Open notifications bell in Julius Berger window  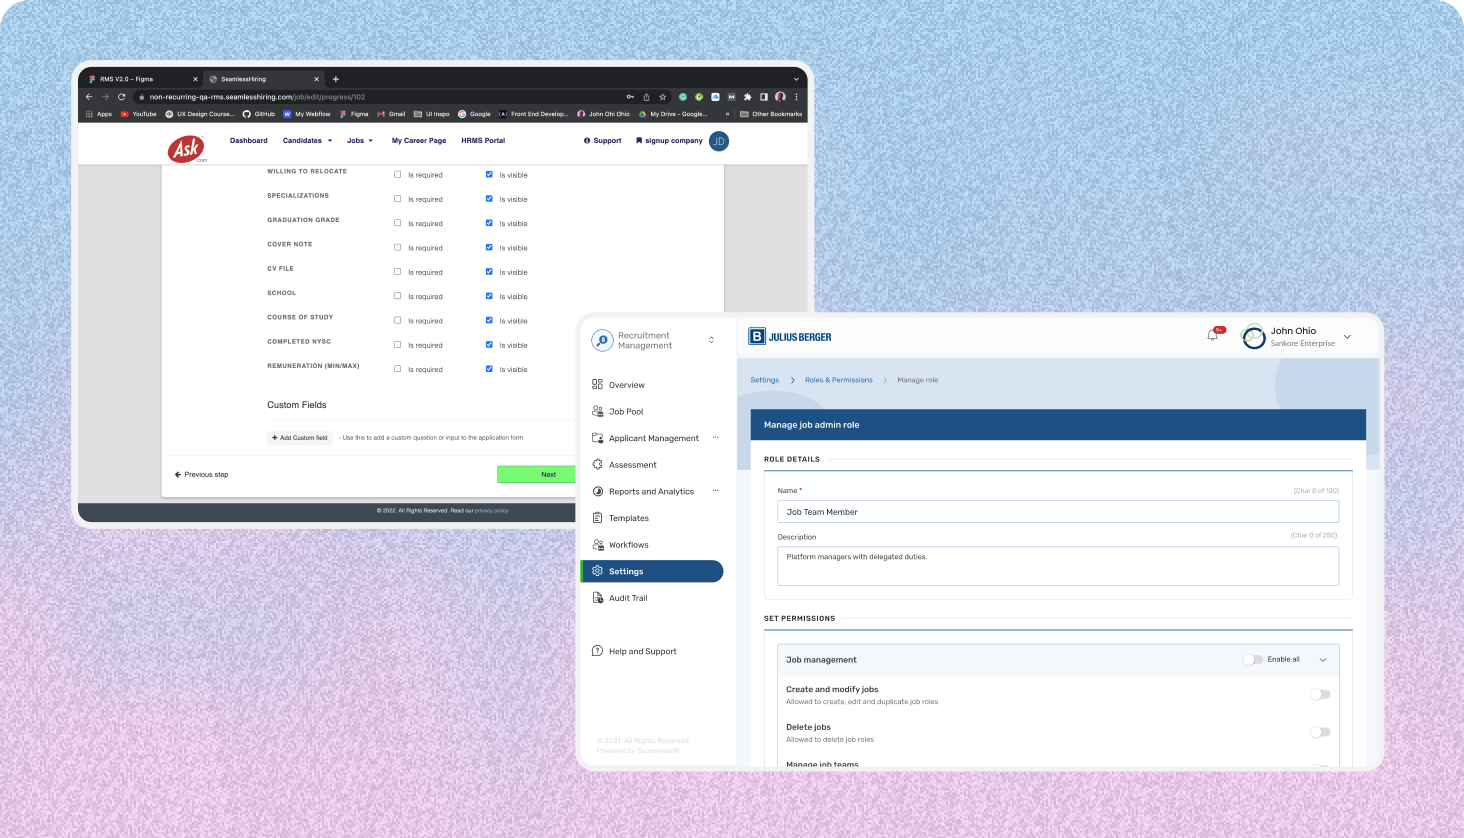(1213, 335)
